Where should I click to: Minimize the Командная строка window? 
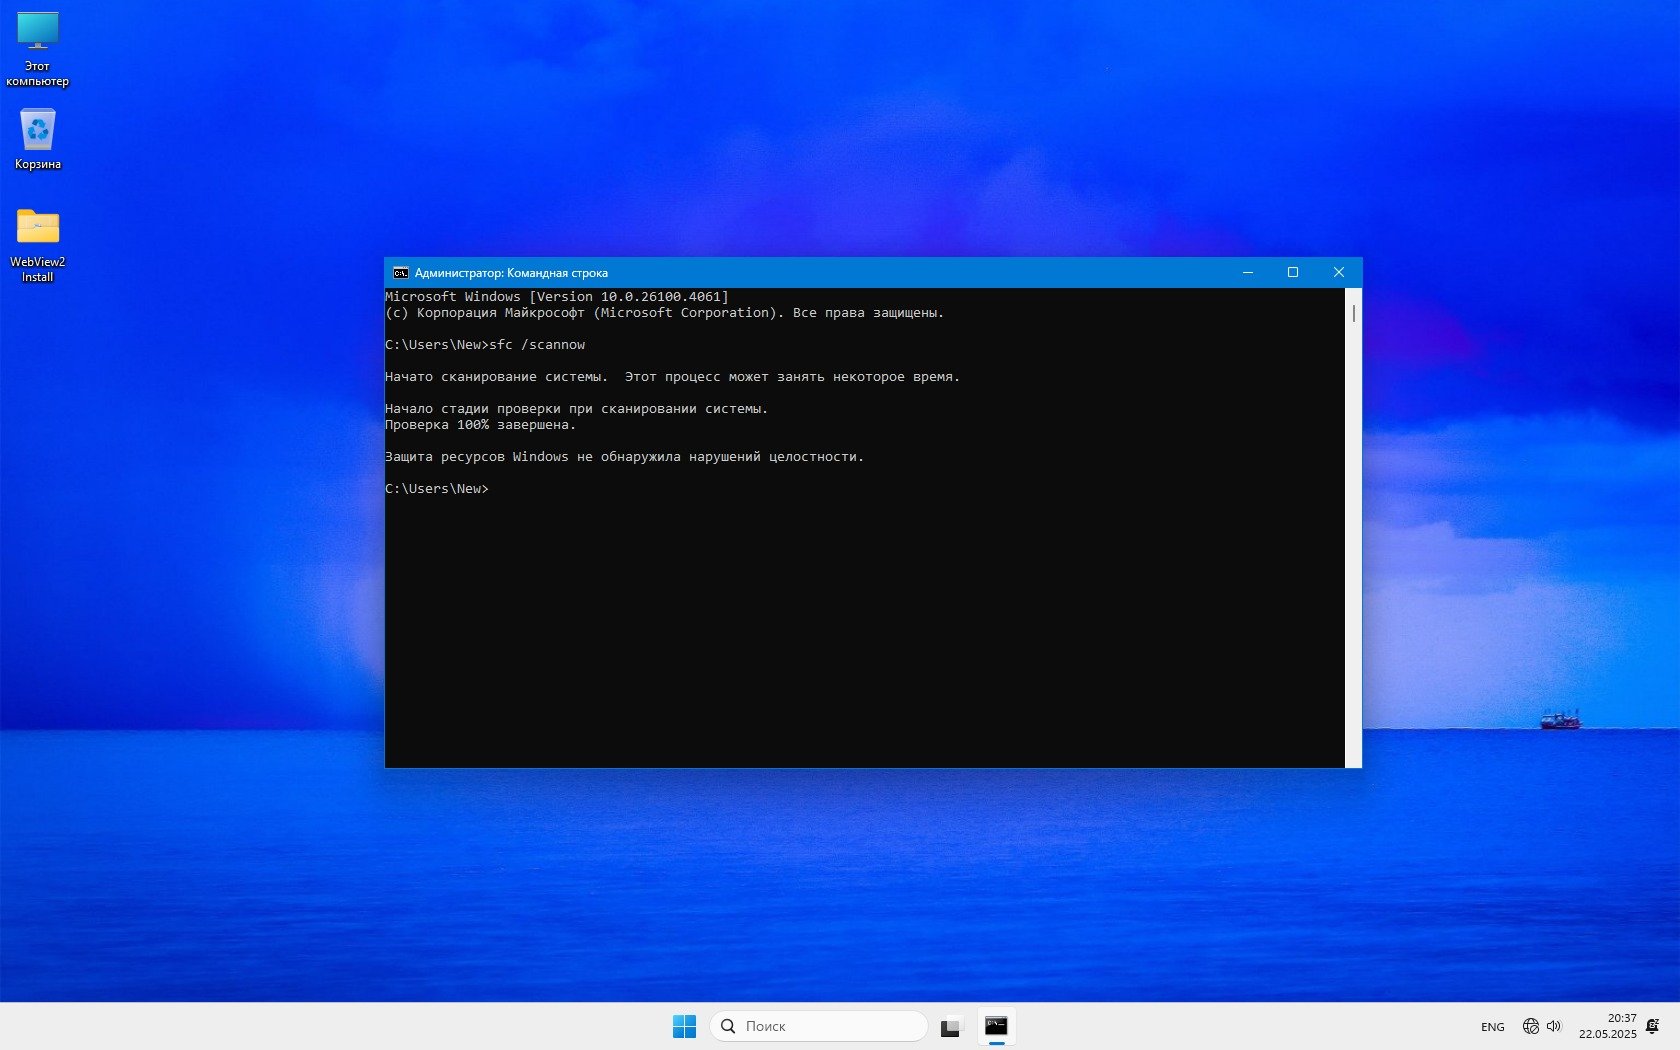click(x=1247, y=272)
